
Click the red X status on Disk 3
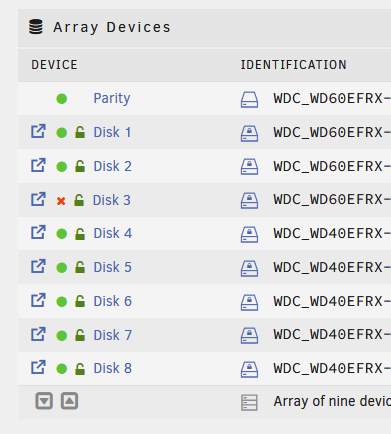coord(61,201)
